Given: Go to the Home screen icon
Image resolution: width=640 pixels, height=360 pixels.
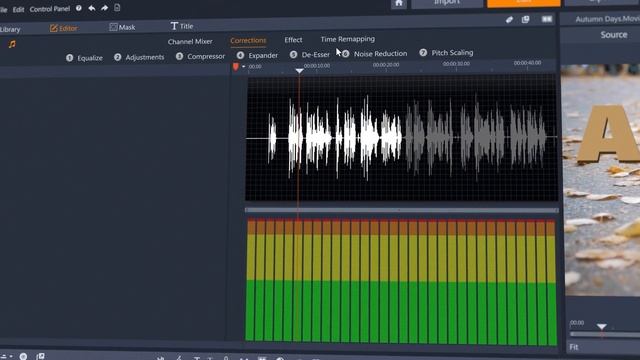Looking at the screenshot, I should point(399,3).
